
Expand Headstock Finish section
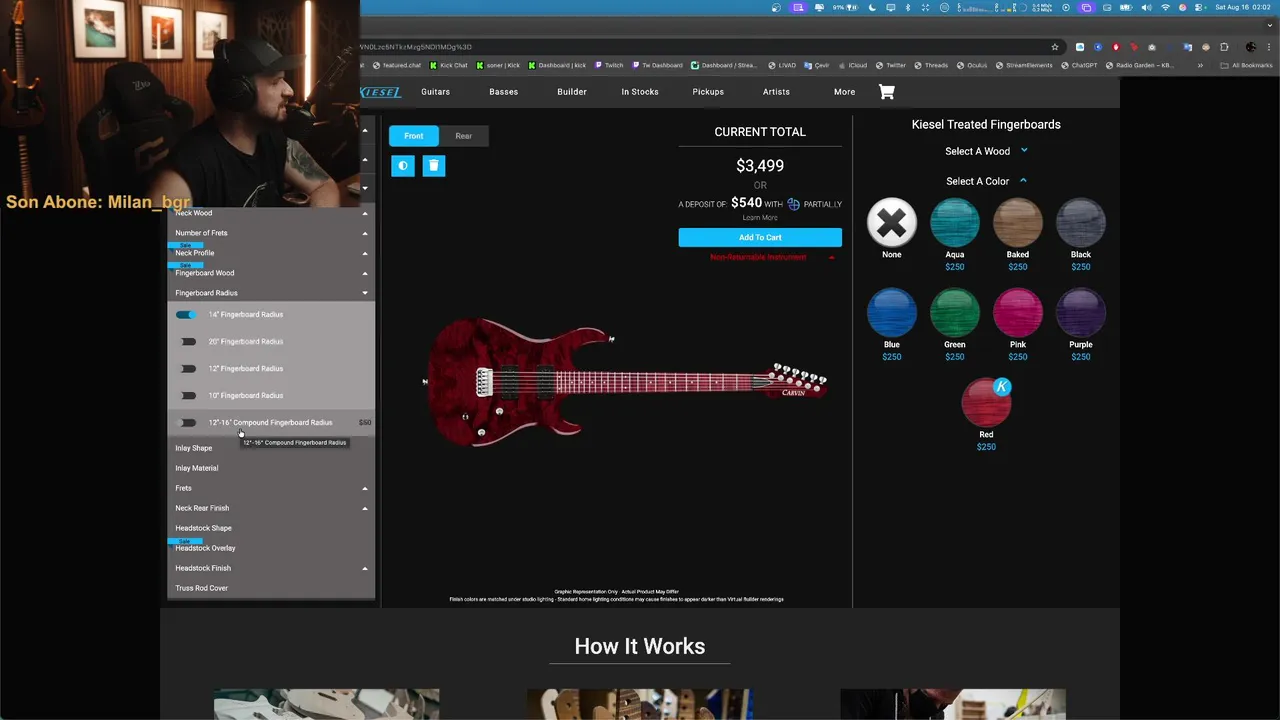[x=271, y=568]
